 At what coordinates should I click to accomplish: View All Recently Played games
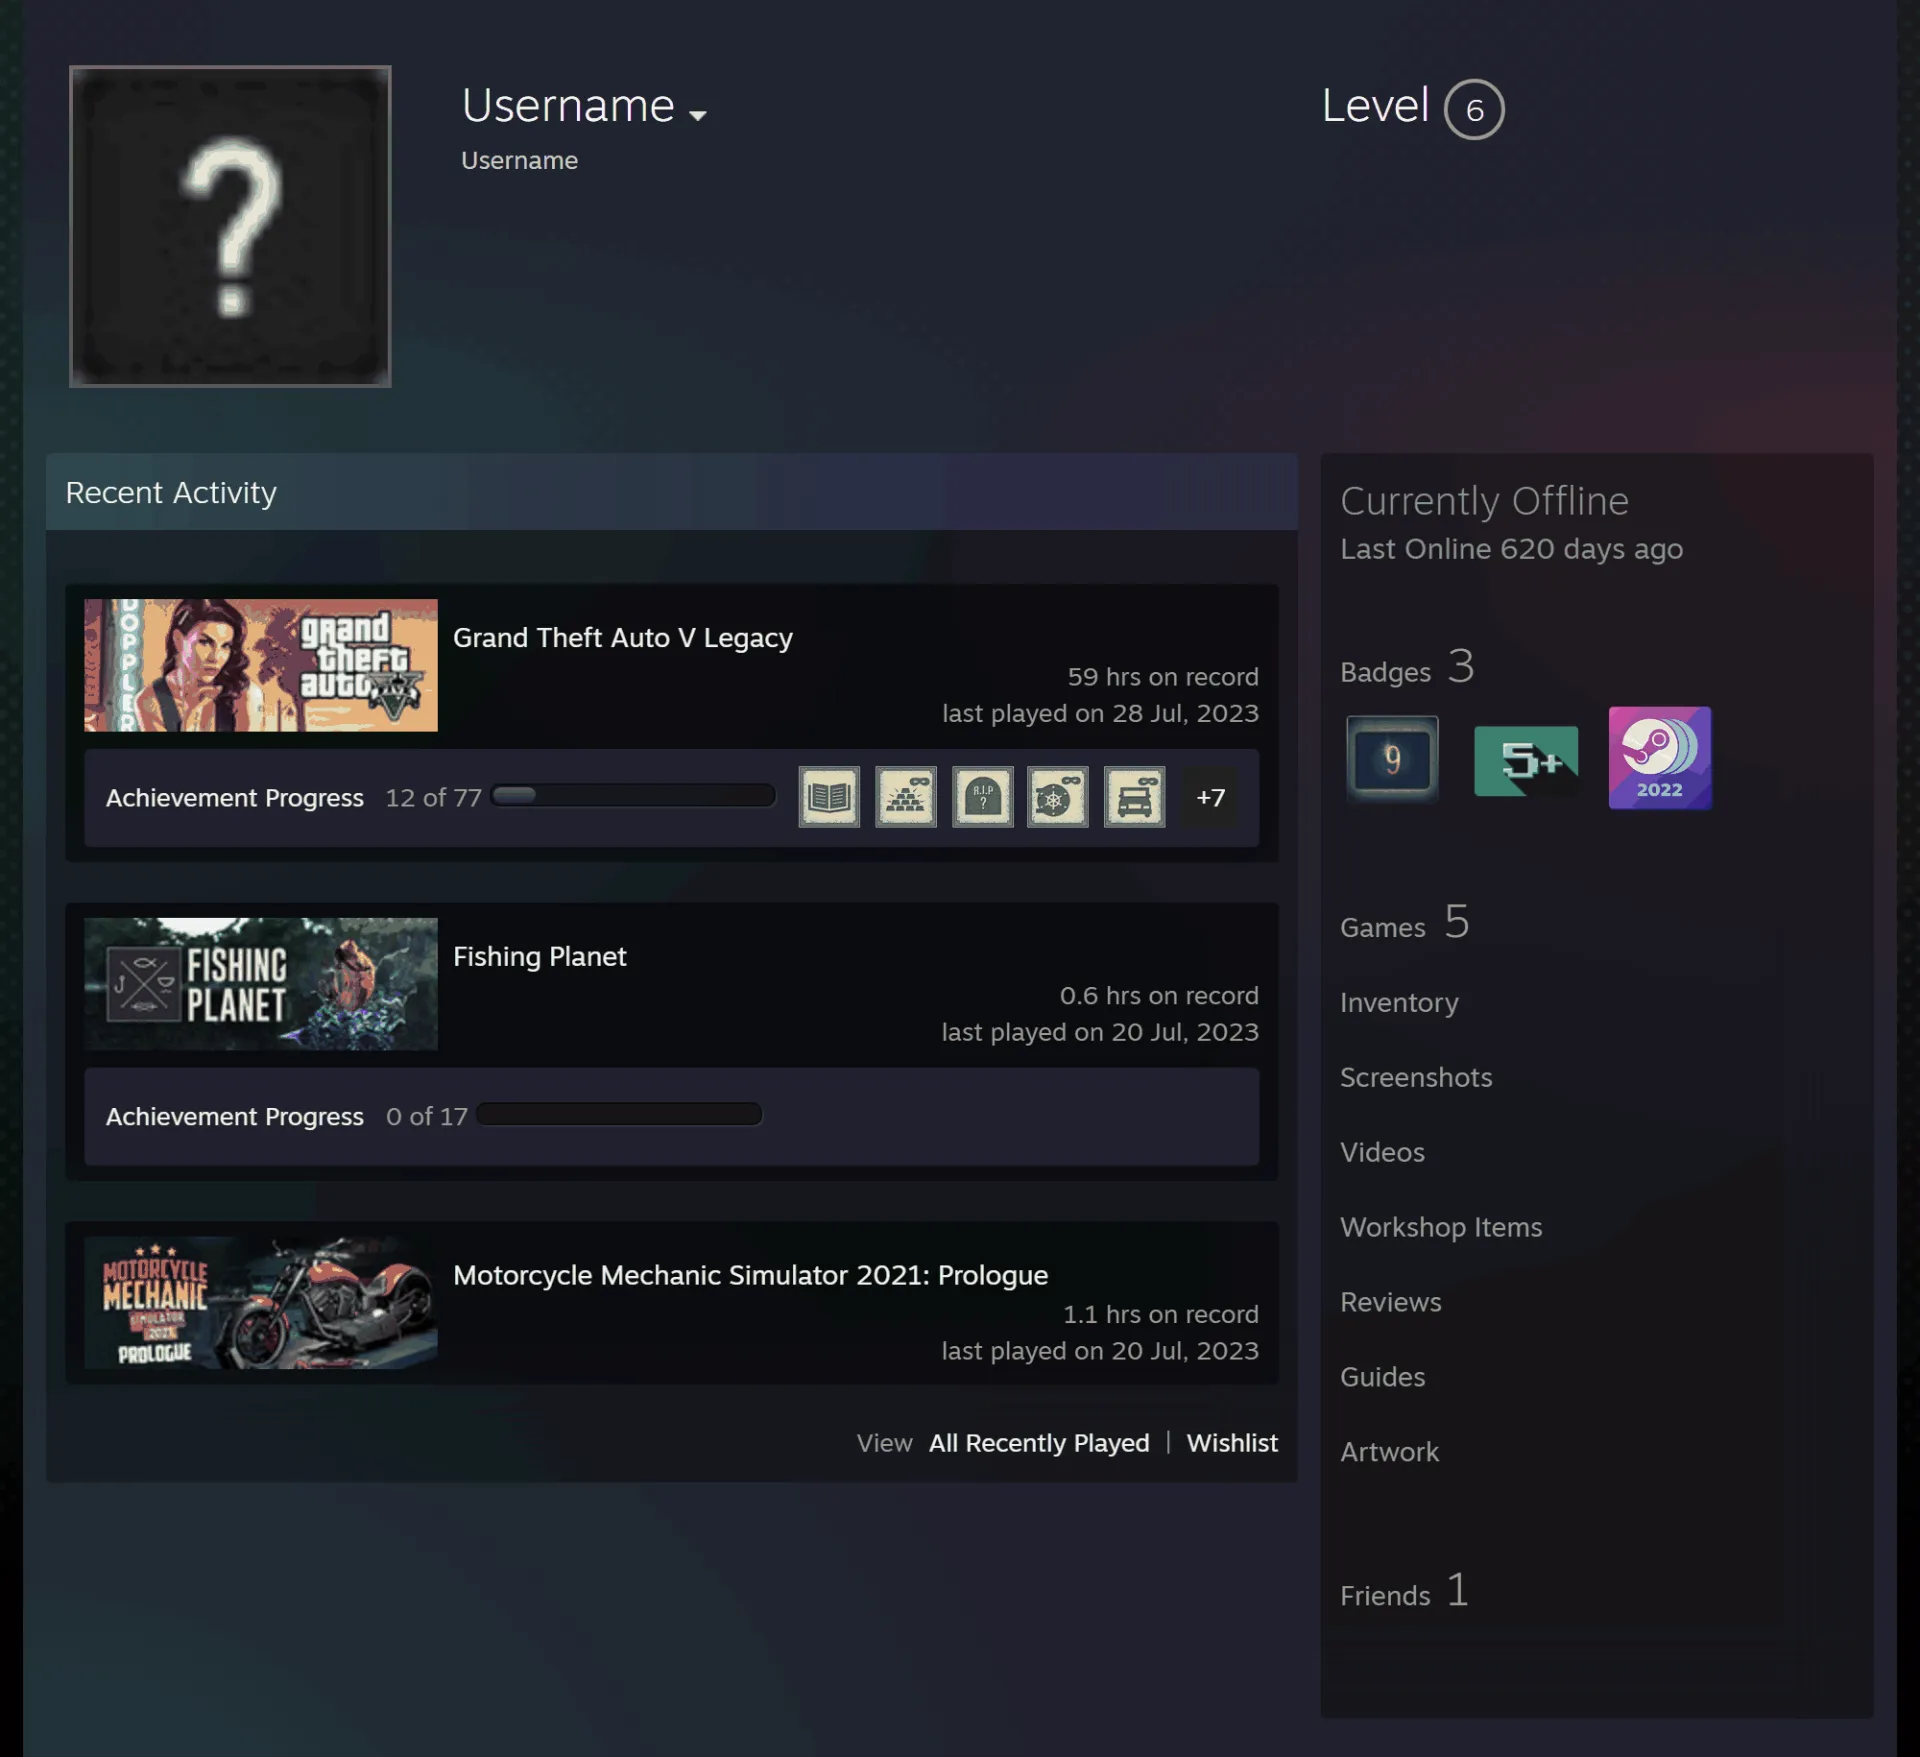pyautogui.click(x=1039, y=1443)
